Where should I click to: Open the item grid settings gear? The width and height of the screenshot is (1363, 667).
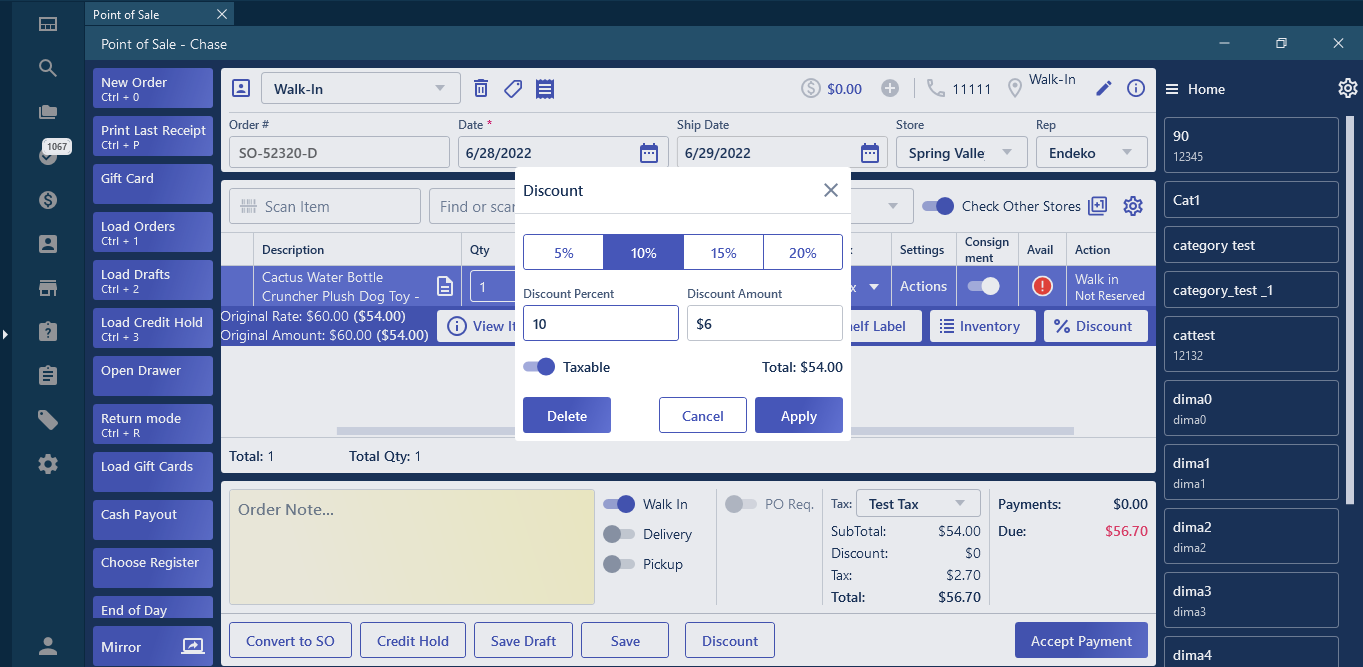coord(1133,206)
